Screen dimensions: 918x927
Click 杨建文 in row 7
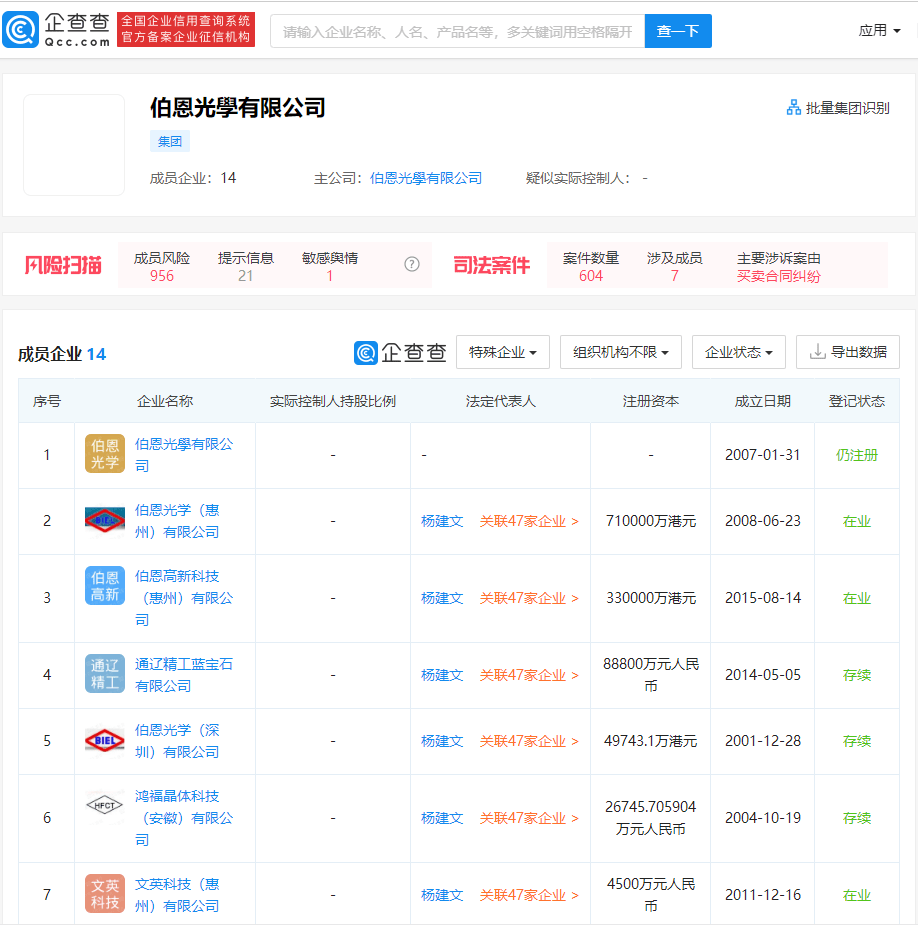tap(442, 894)
